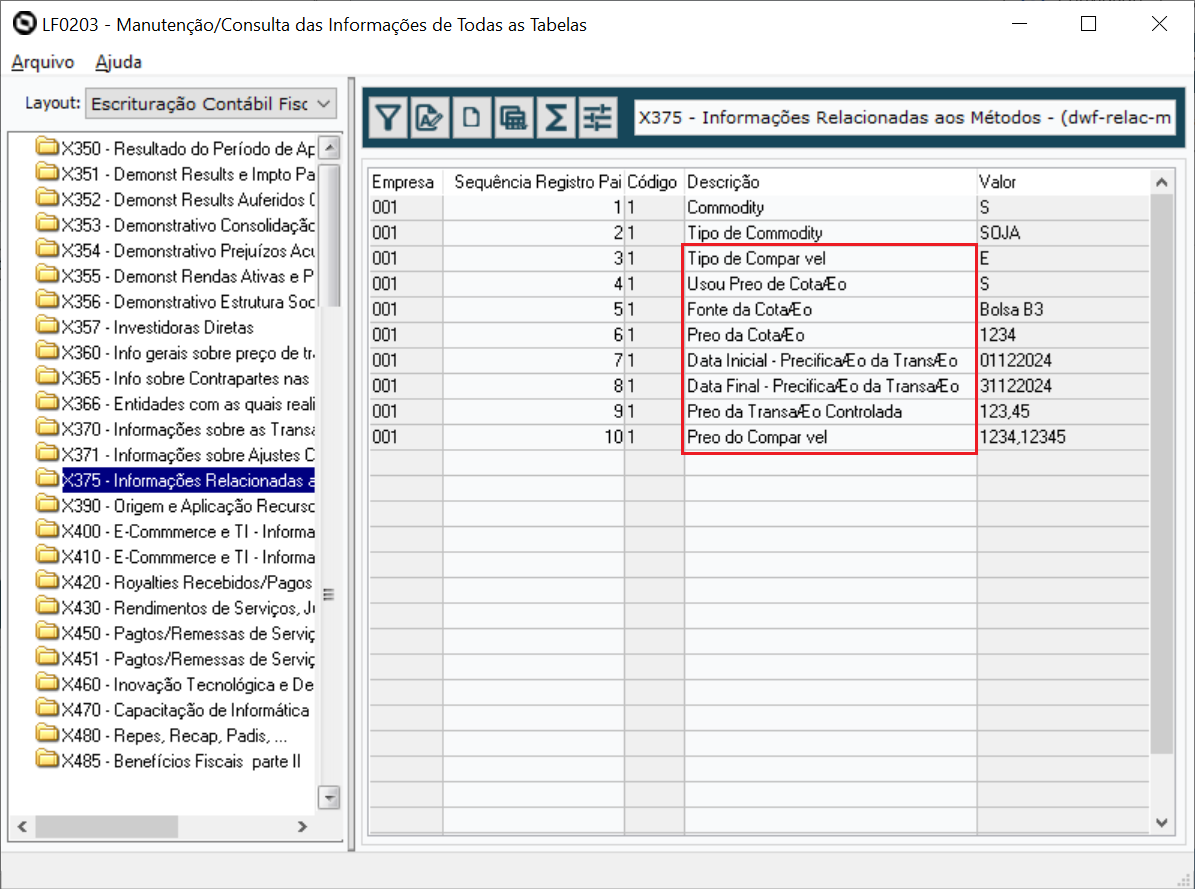The height and width of the screenshot is (889, 1195).
Task: Open the Layout combo box dropdown
Action: [324, 103]
